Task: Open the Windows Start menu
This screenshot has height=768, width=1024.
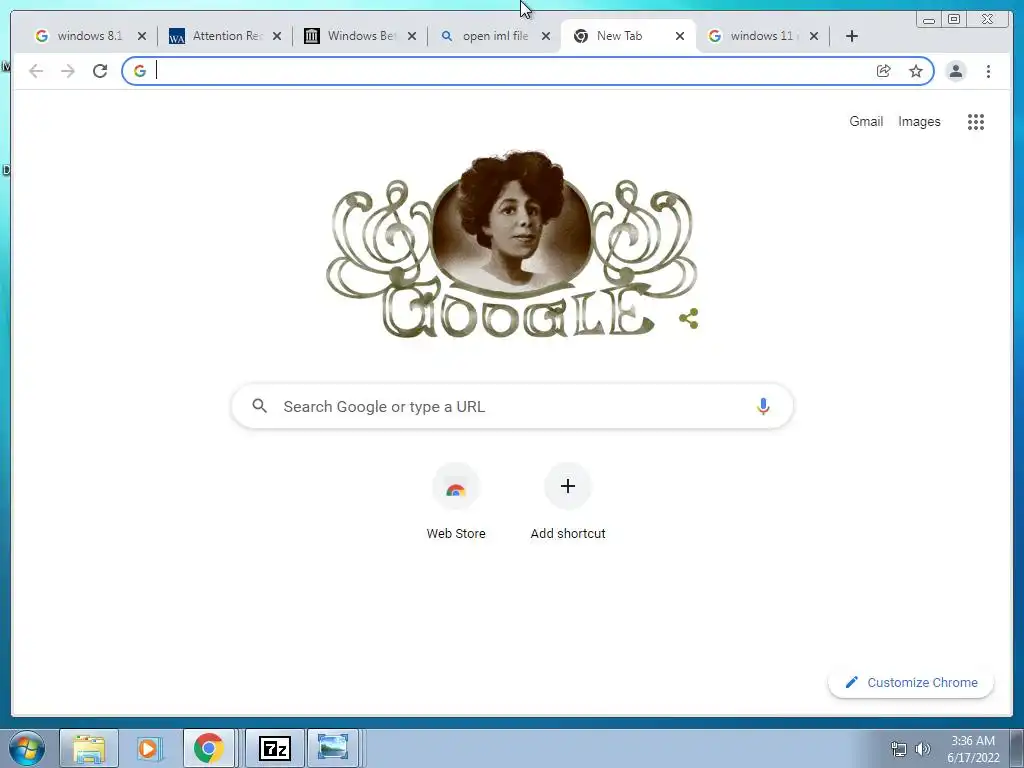Action: coord(27,748)
